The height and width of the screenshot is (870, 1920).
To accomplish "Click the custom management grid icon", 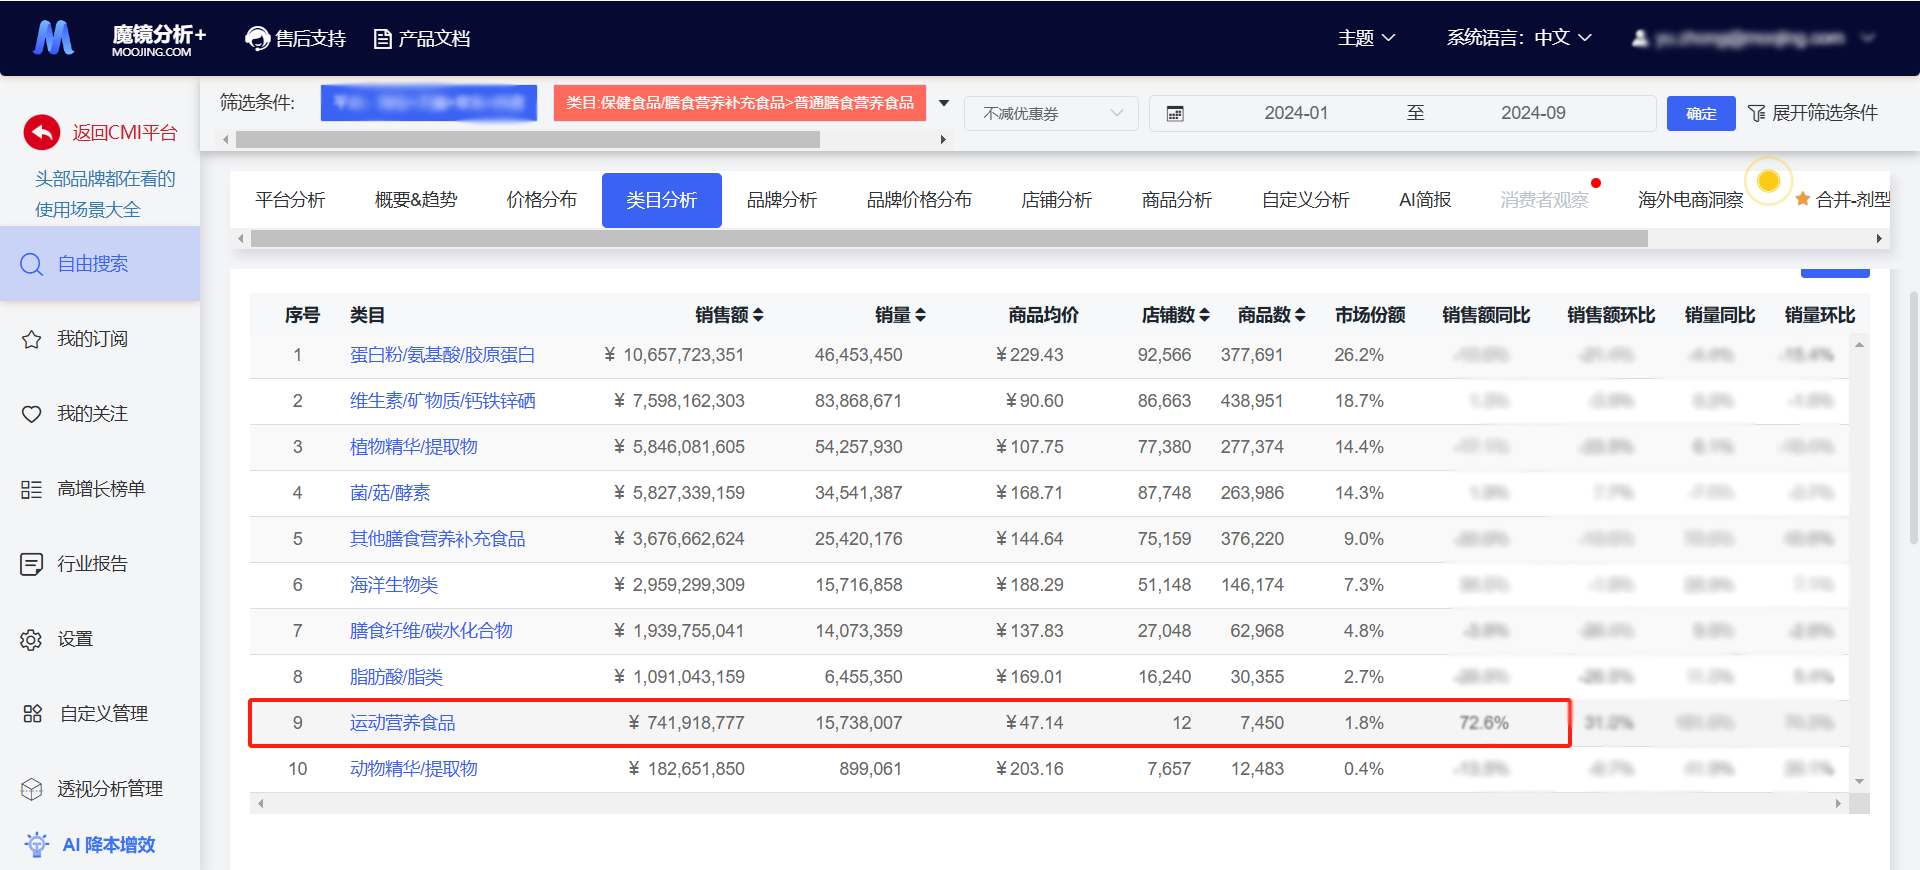I will coord(33,713).
